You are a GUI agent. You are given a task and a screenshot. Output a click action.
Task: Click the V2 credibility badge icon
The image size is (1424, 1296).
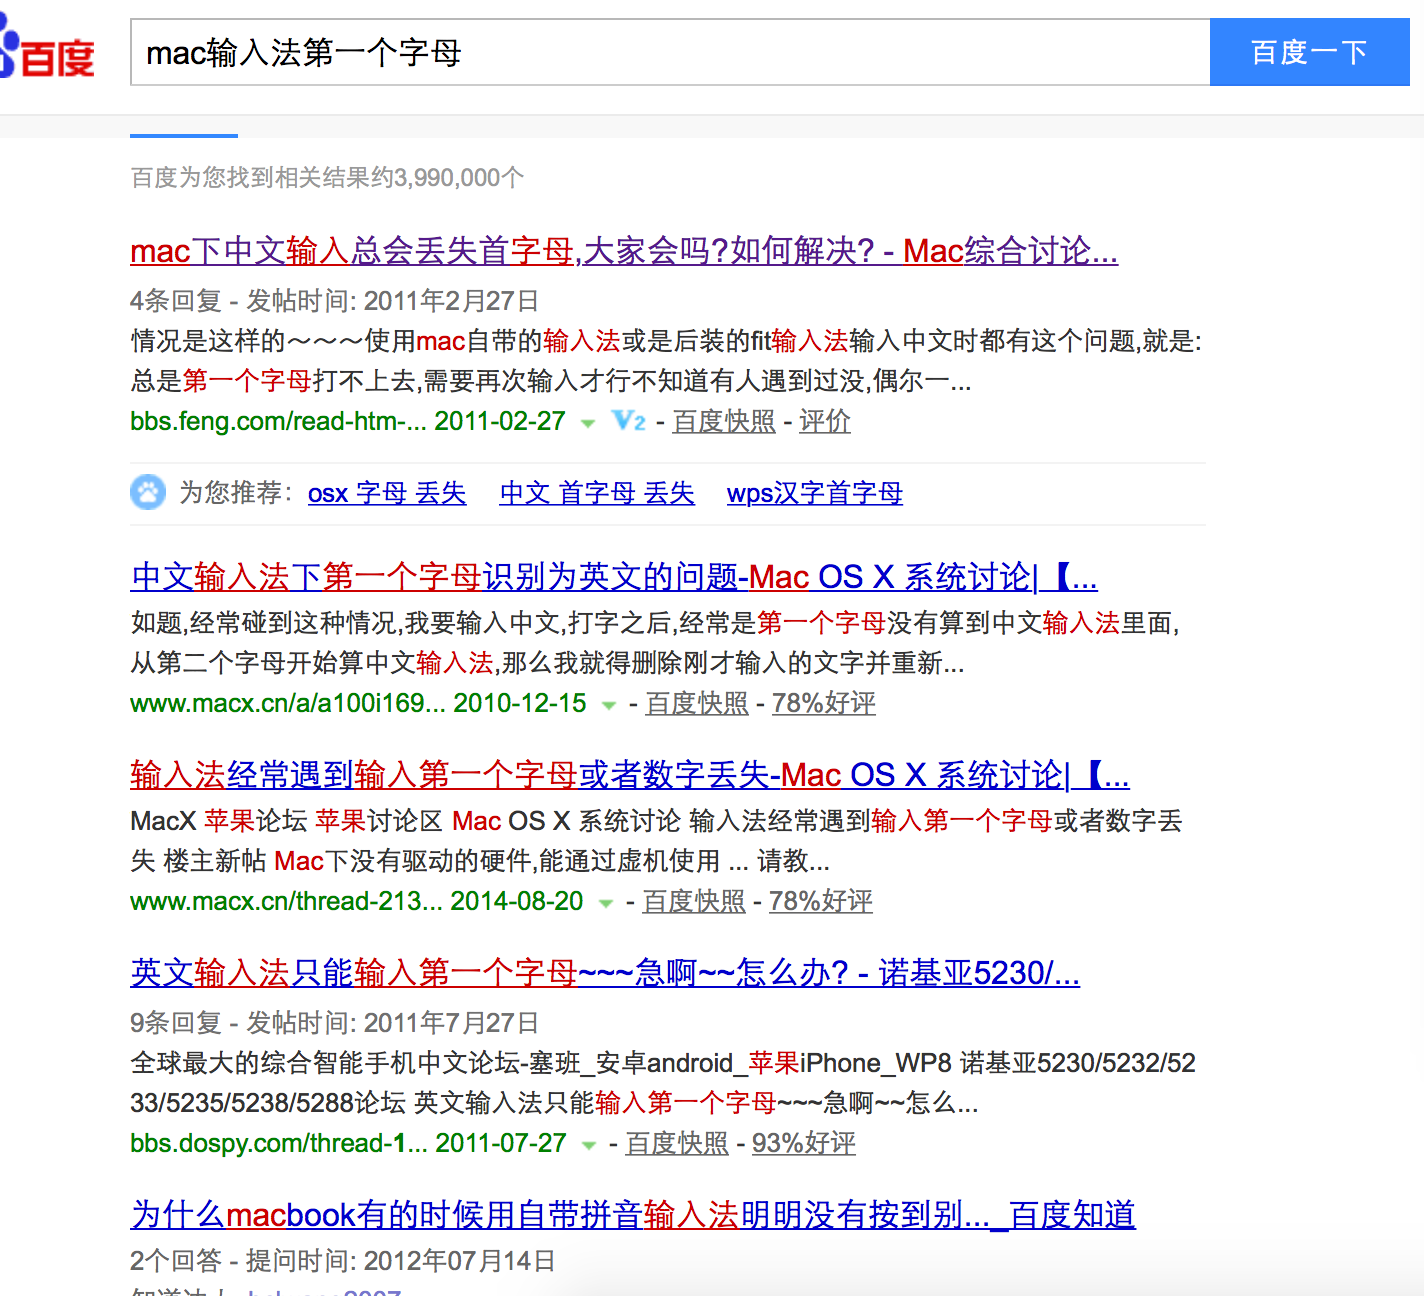[x=629, y=421]
